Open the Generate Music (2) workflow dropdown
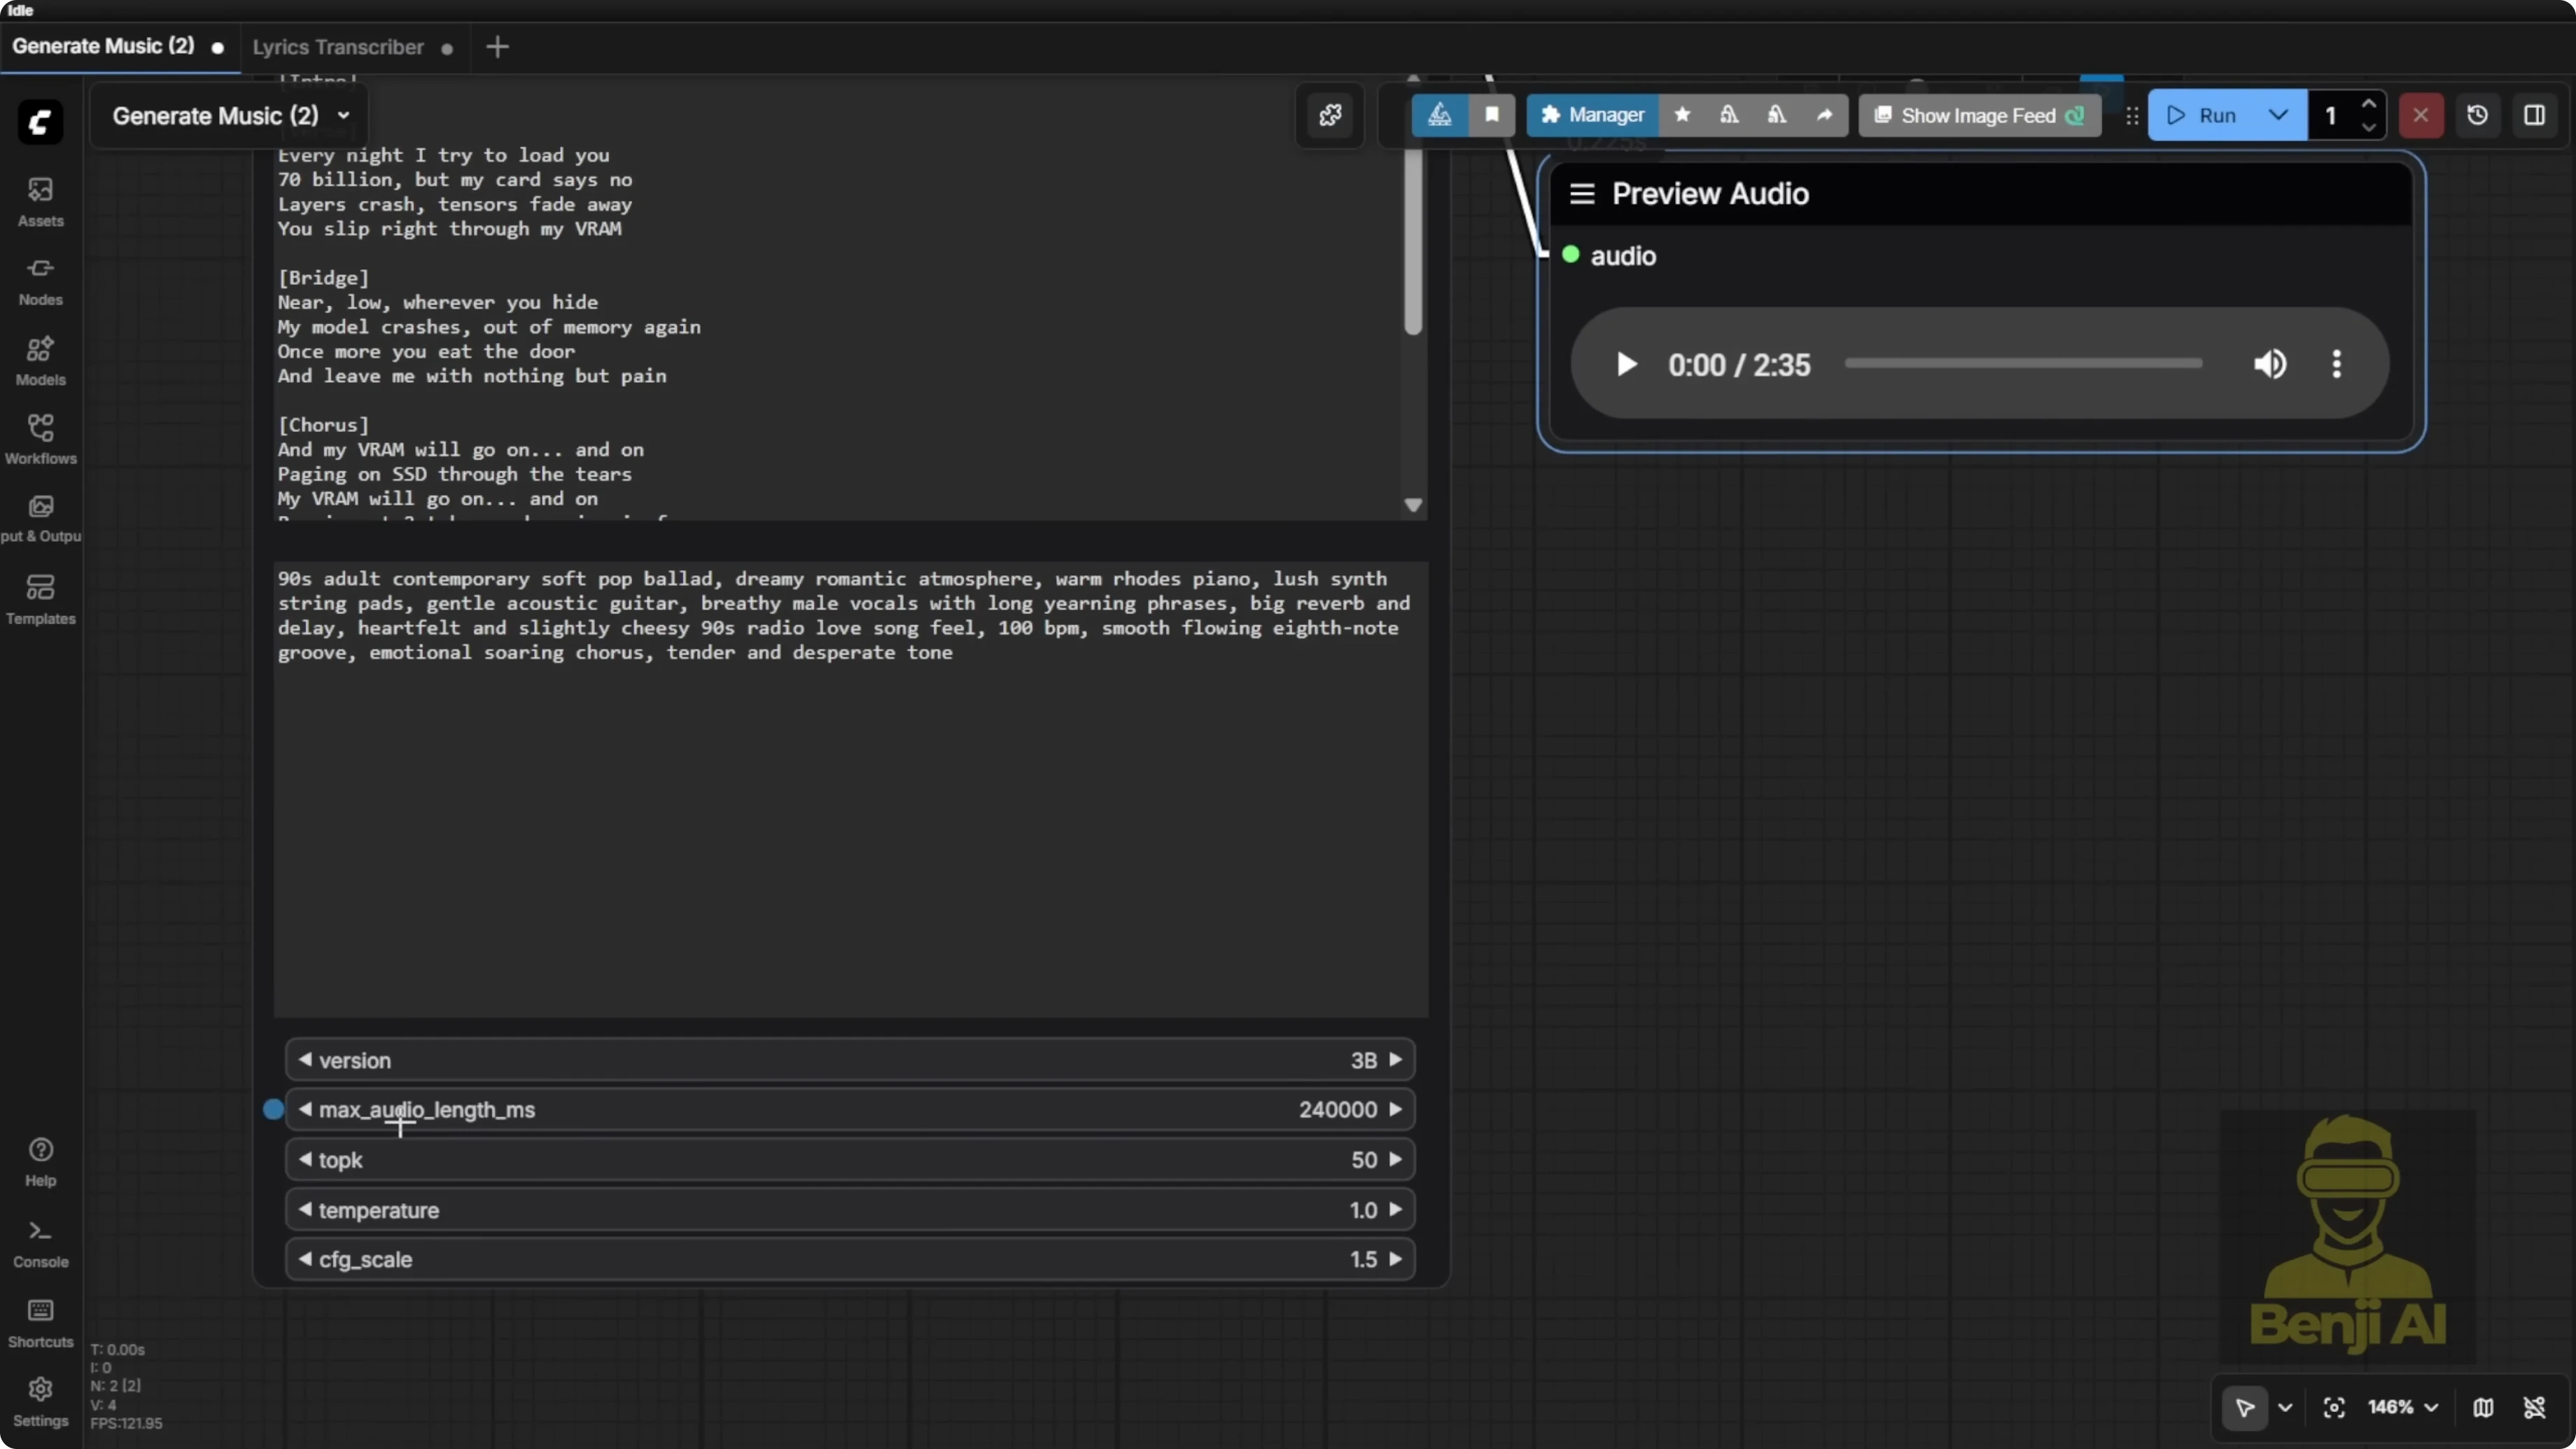Screen dimensions: 2576x1449 click(x=343, y=115)
